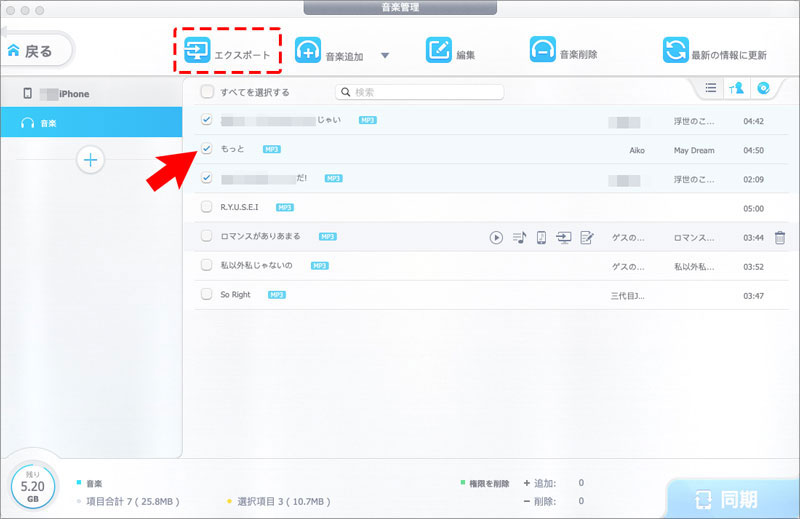Click the 05:00 duration value

pyautogui.click(x=753, y=208)
